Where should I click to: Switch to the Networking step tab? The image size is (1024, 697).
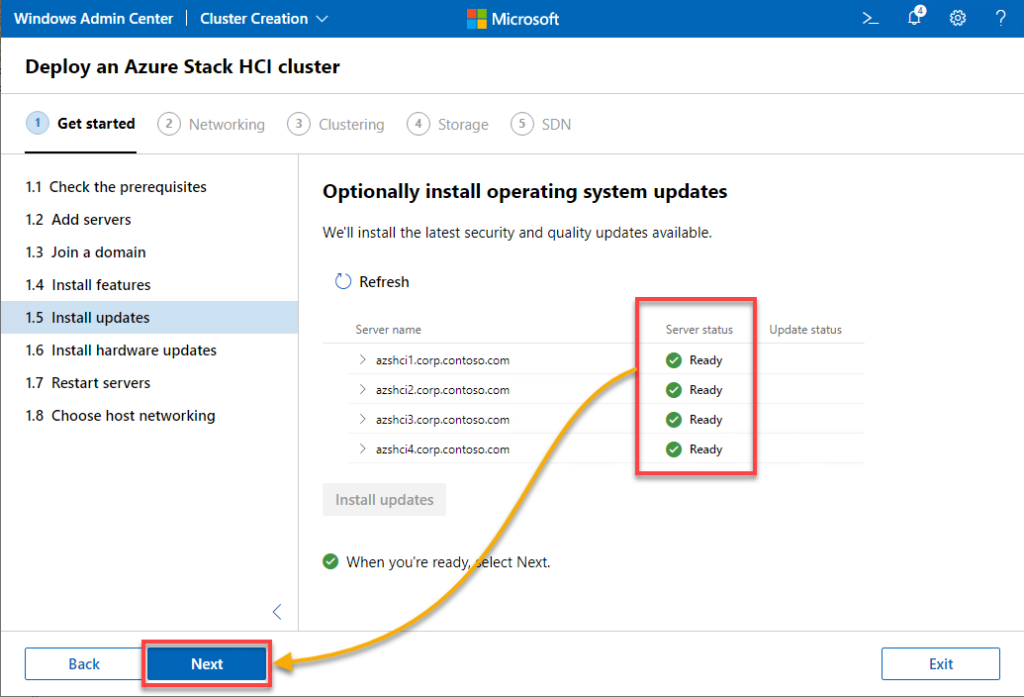click(212, 124)
